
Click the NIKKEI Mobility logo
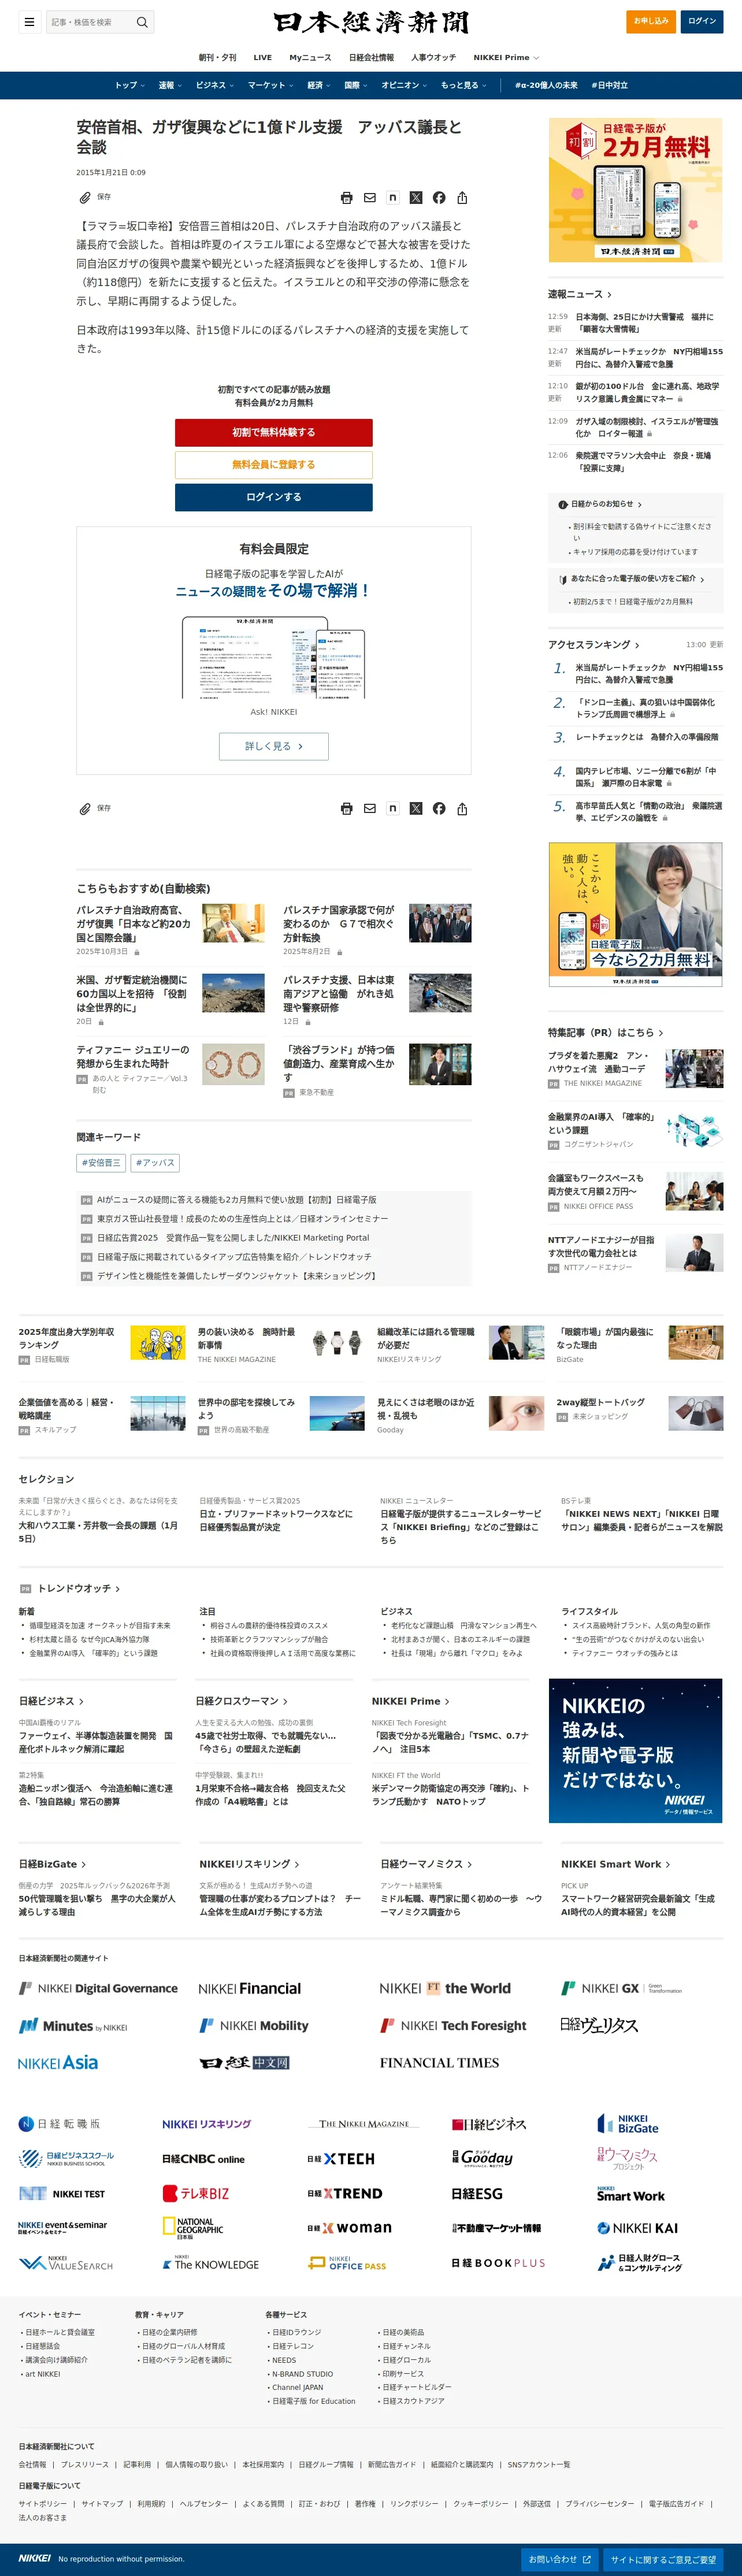(x=254, y=2025)
